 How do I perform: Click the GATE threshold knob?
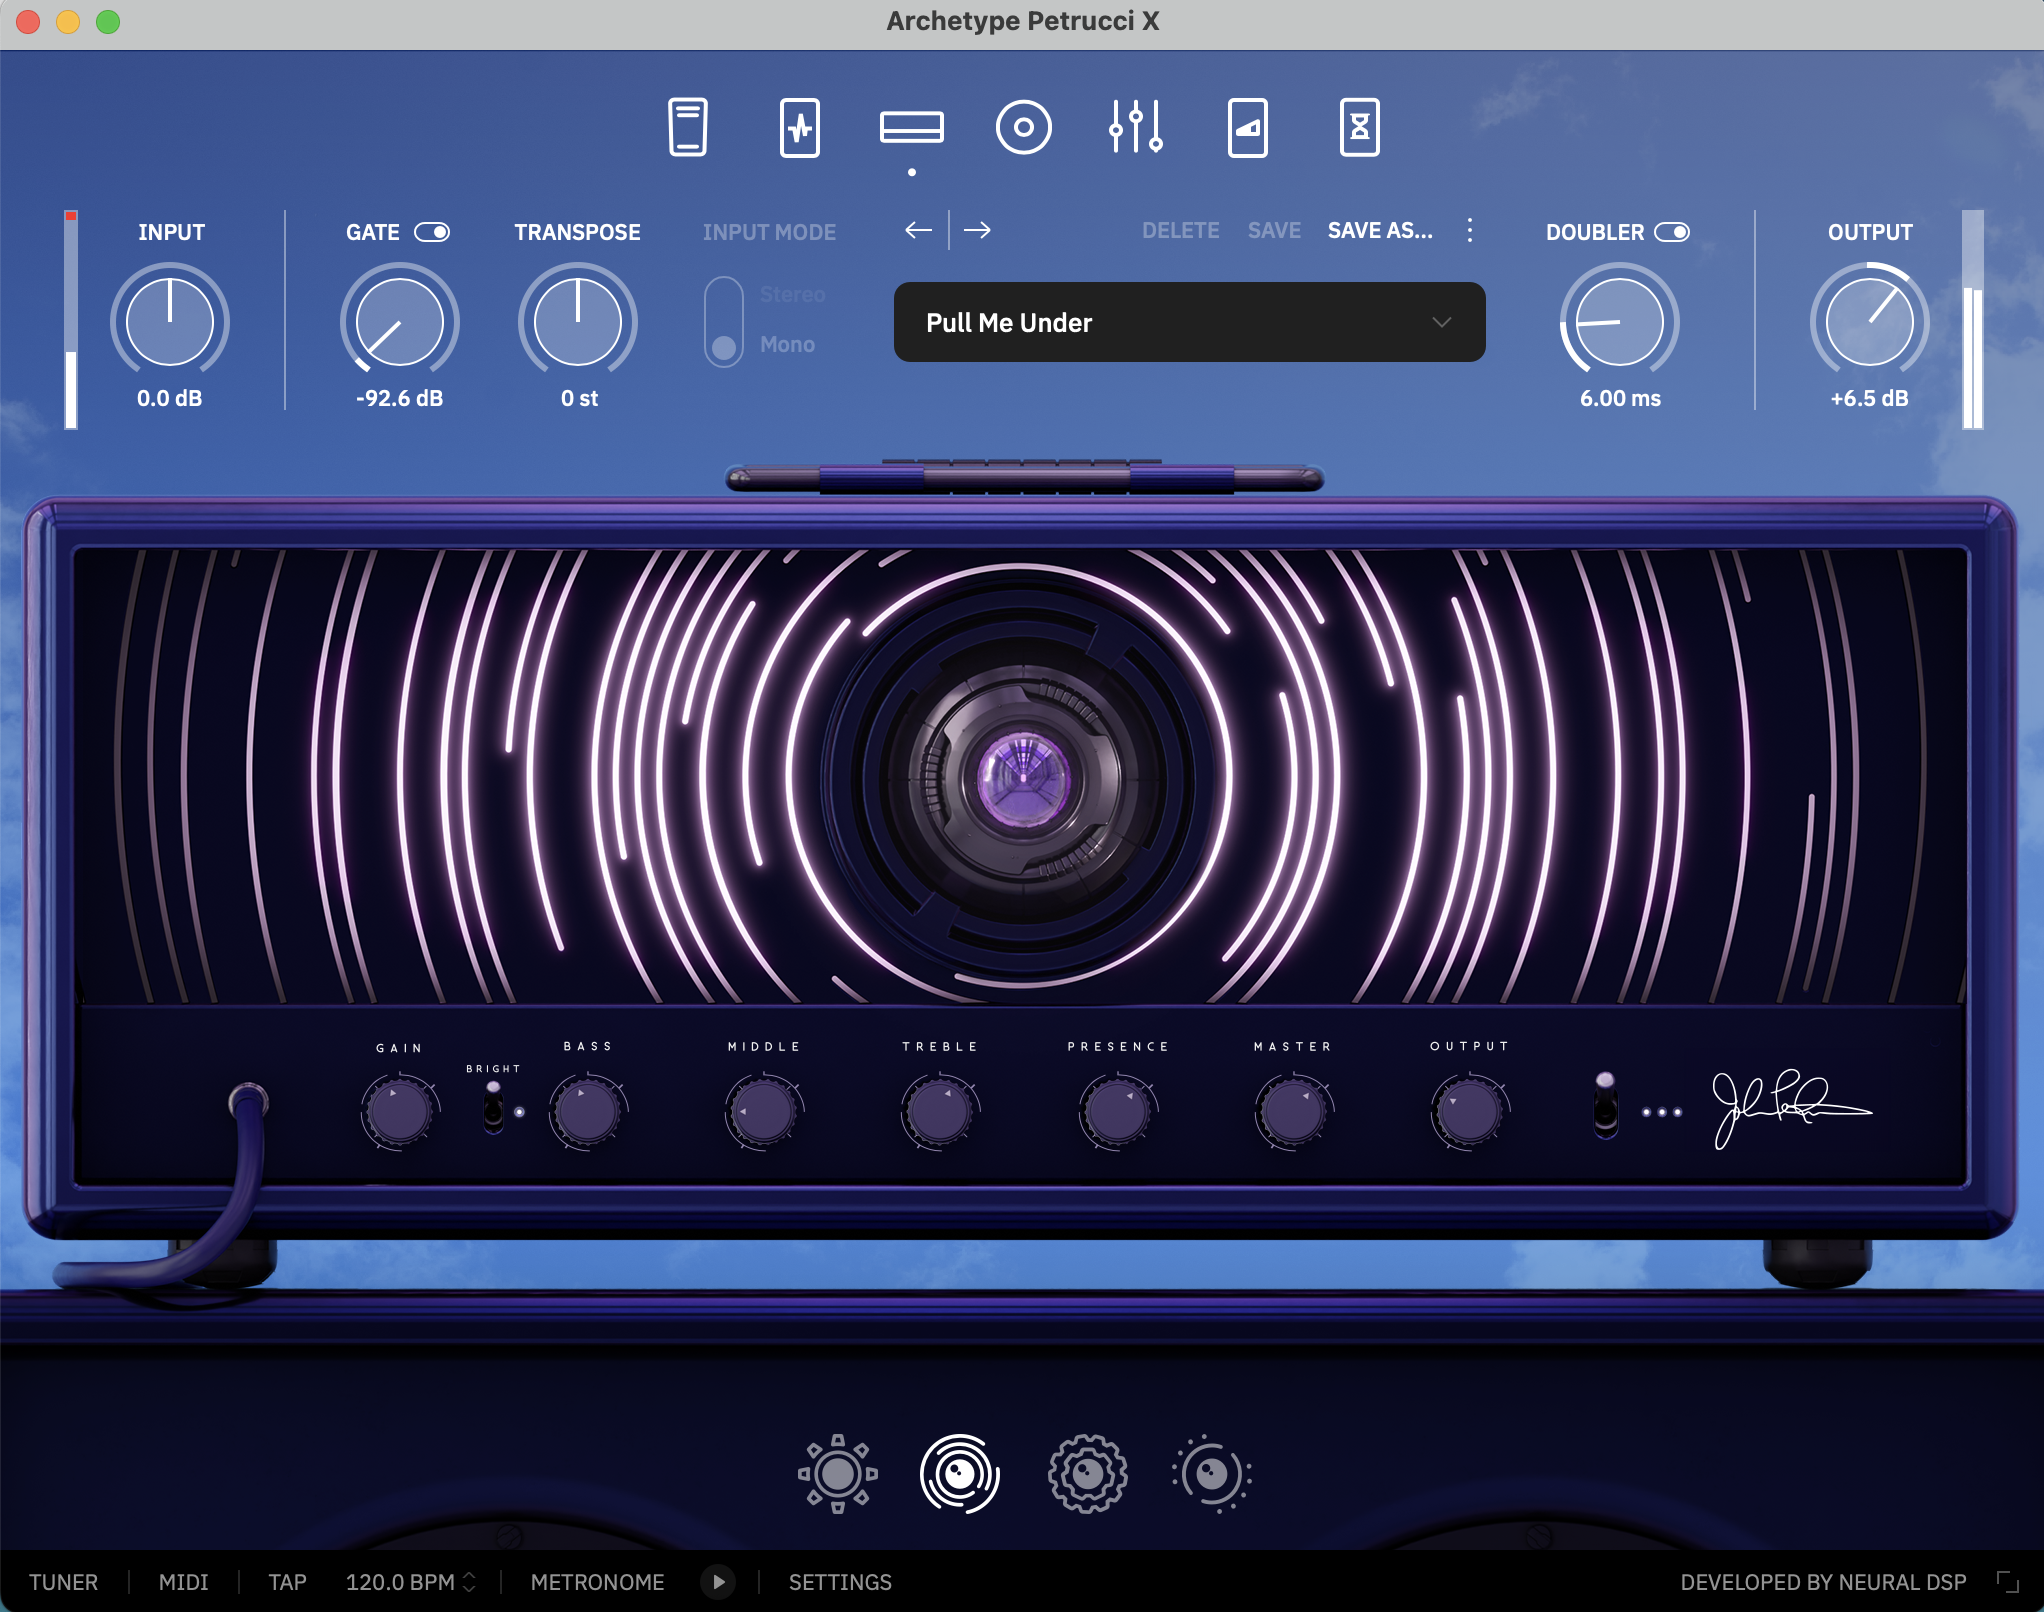pyautogui.click(x=399, y=321)
